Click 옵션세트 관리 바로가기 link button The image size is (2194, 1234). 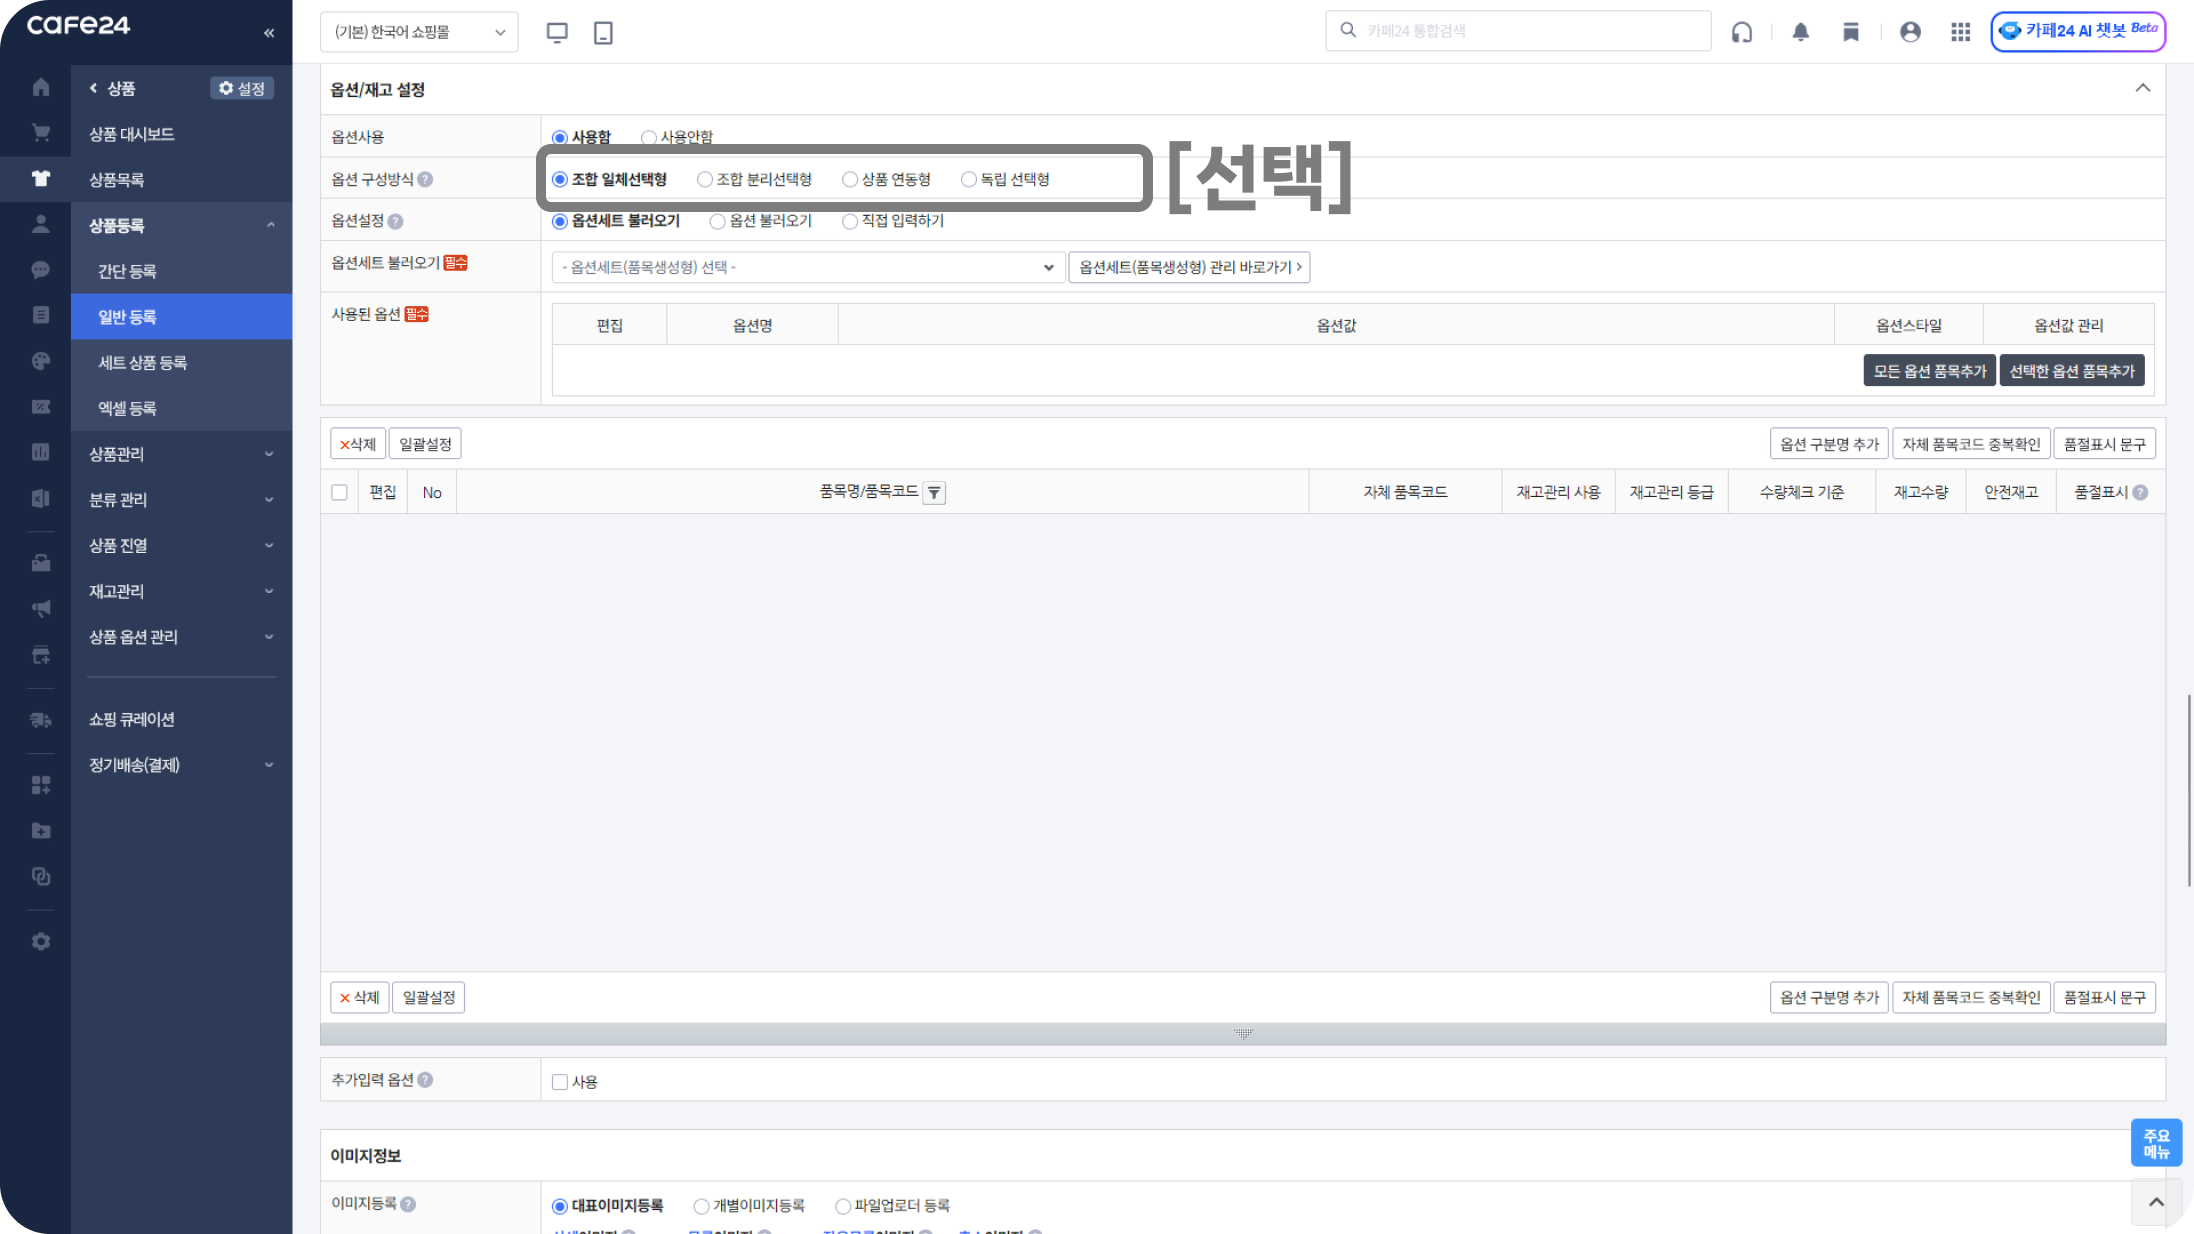pos(1189,267)
